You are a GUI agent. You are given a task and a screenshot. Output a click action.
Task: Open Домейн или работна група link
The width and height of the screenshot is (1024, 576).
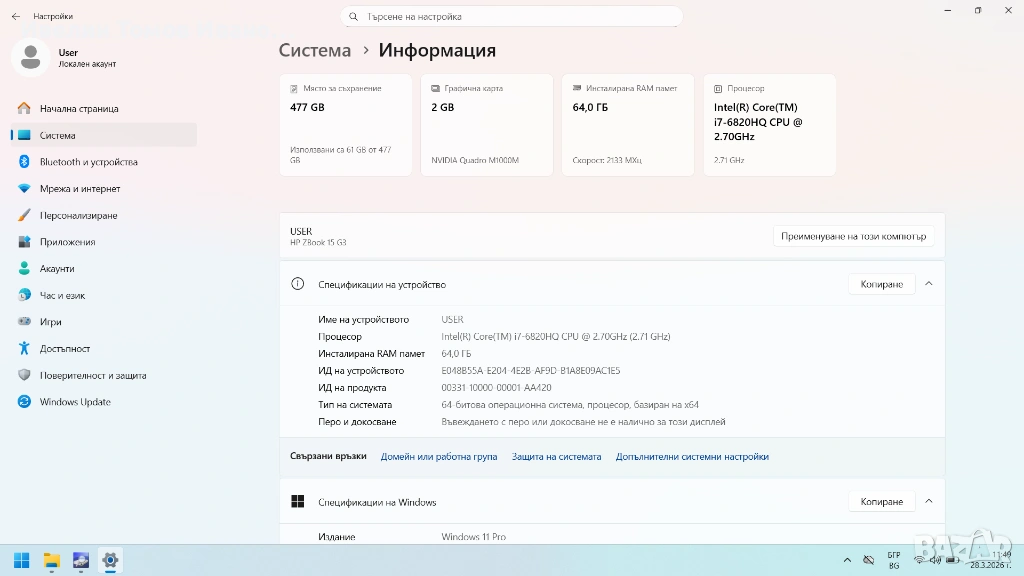tap(438, 456)
